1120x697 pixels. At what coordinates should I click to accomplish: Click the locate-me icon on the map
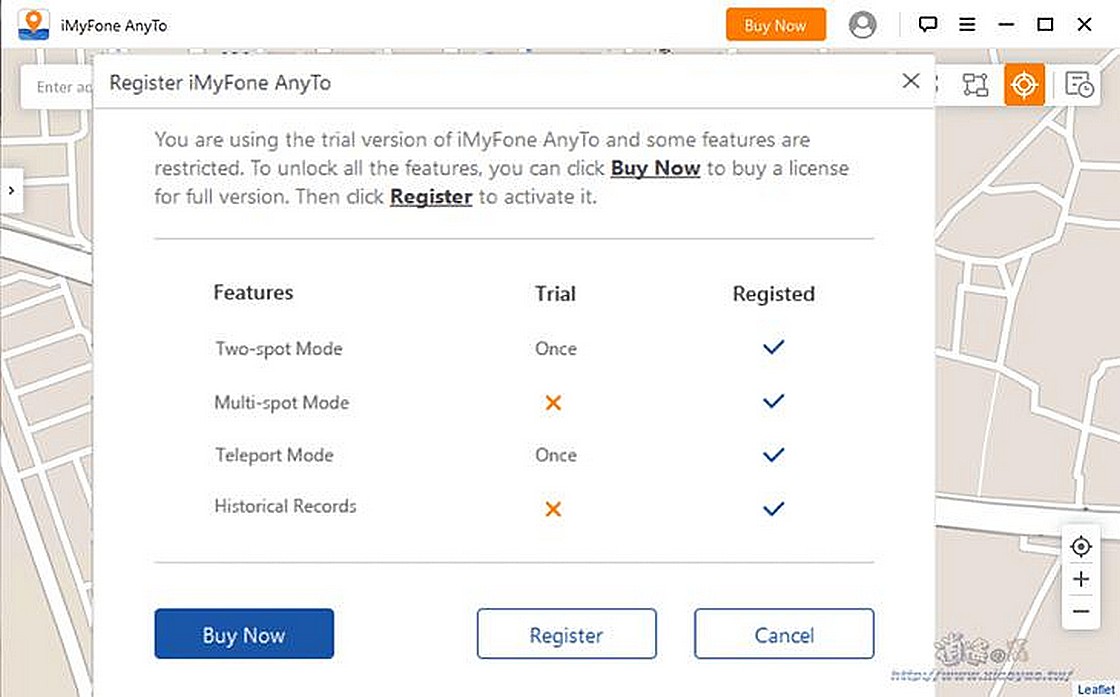[x=1081, y=546]
